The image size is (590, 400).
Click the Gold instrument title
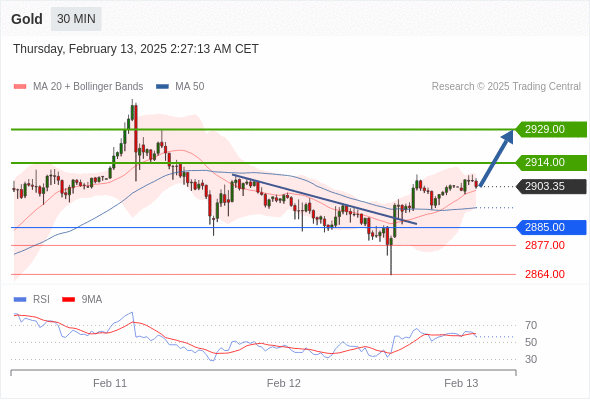pyautogui.click(x=27, y=19)
